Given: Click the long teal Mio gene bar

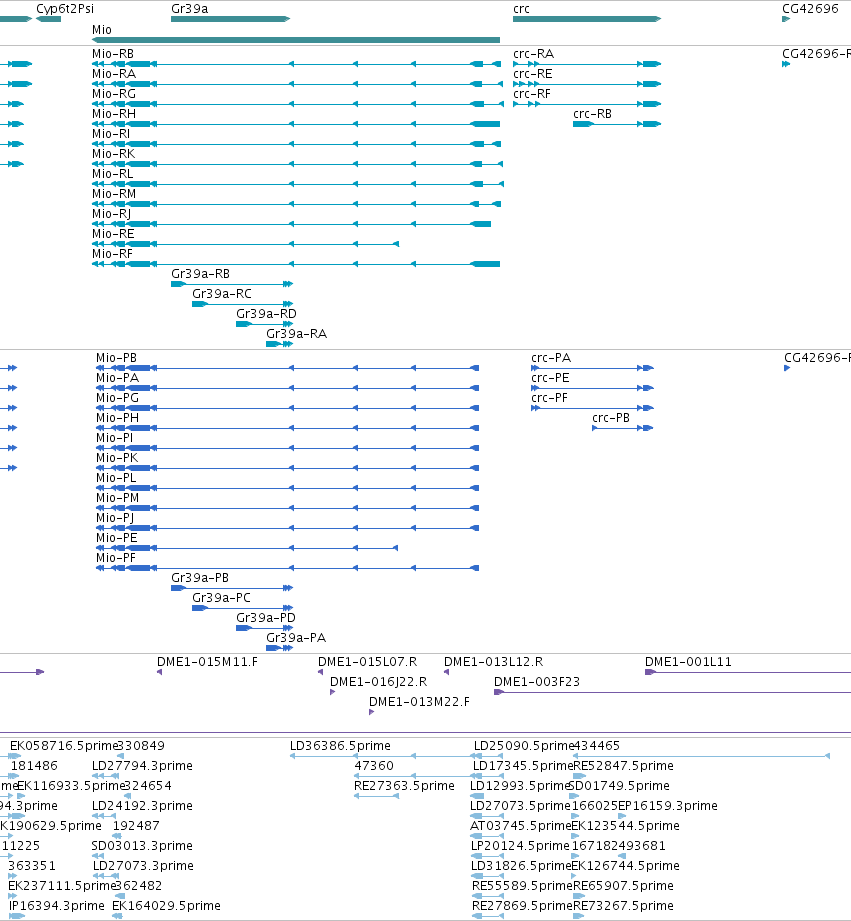Looking at the screenshot, I should 296,40.
